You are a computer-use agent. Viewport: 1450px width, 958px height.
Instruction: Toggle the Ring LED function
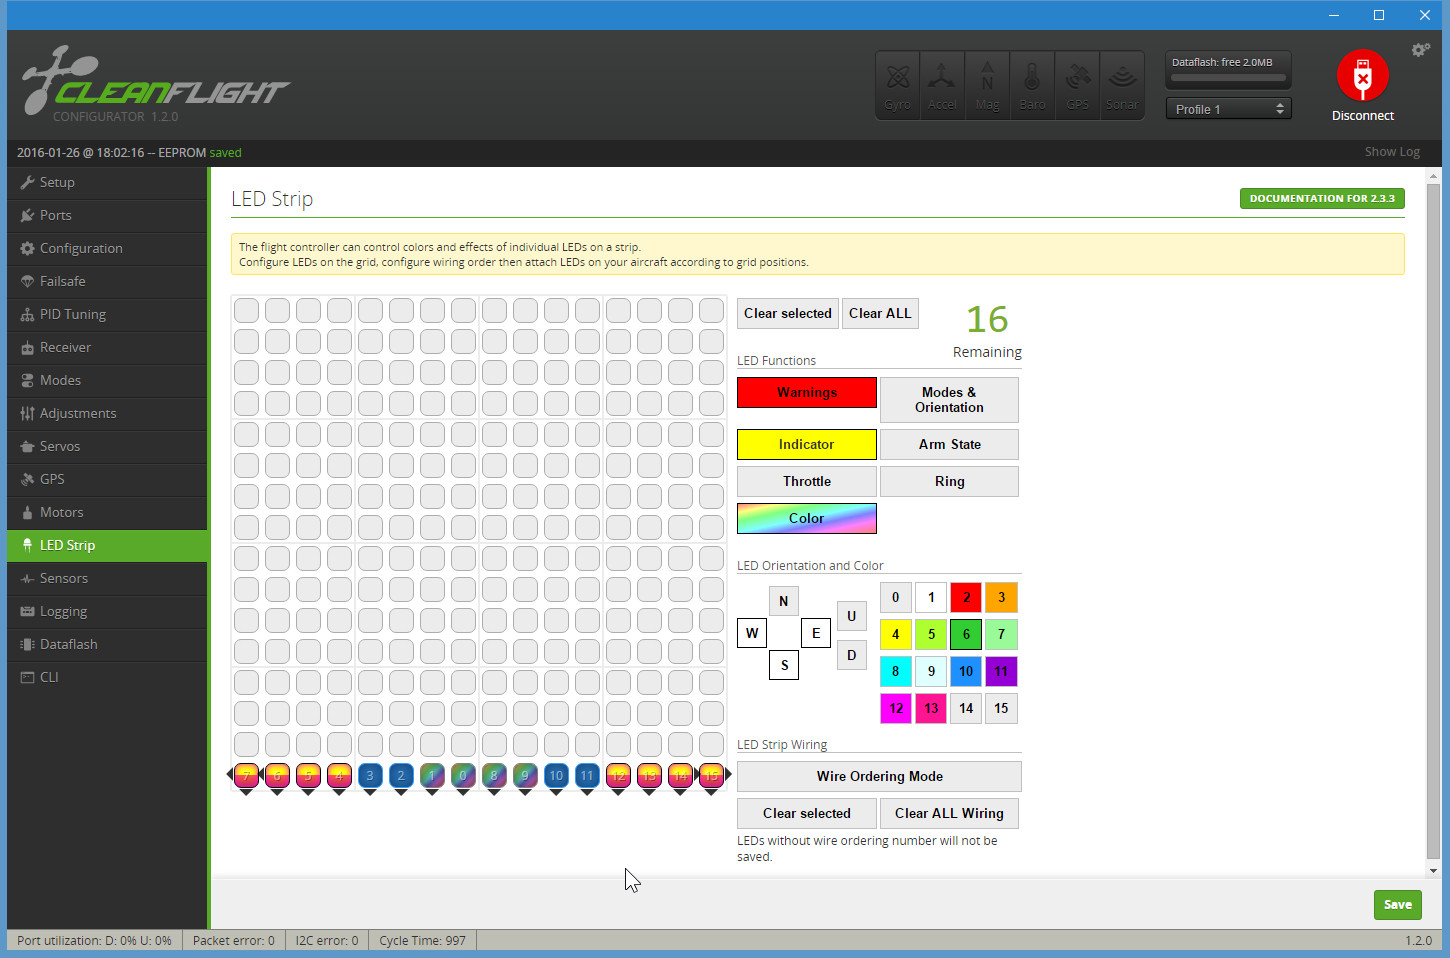point(949,481)
